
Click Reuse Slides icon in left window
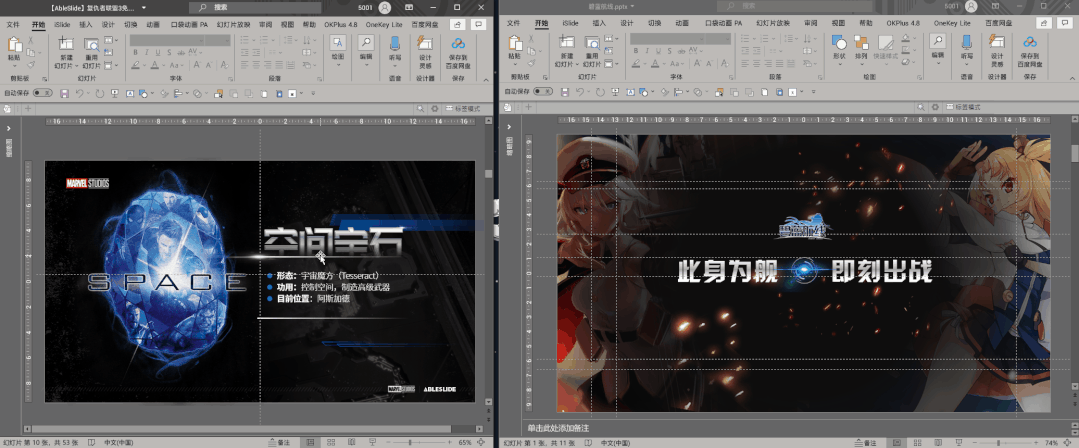click(92, 45)
